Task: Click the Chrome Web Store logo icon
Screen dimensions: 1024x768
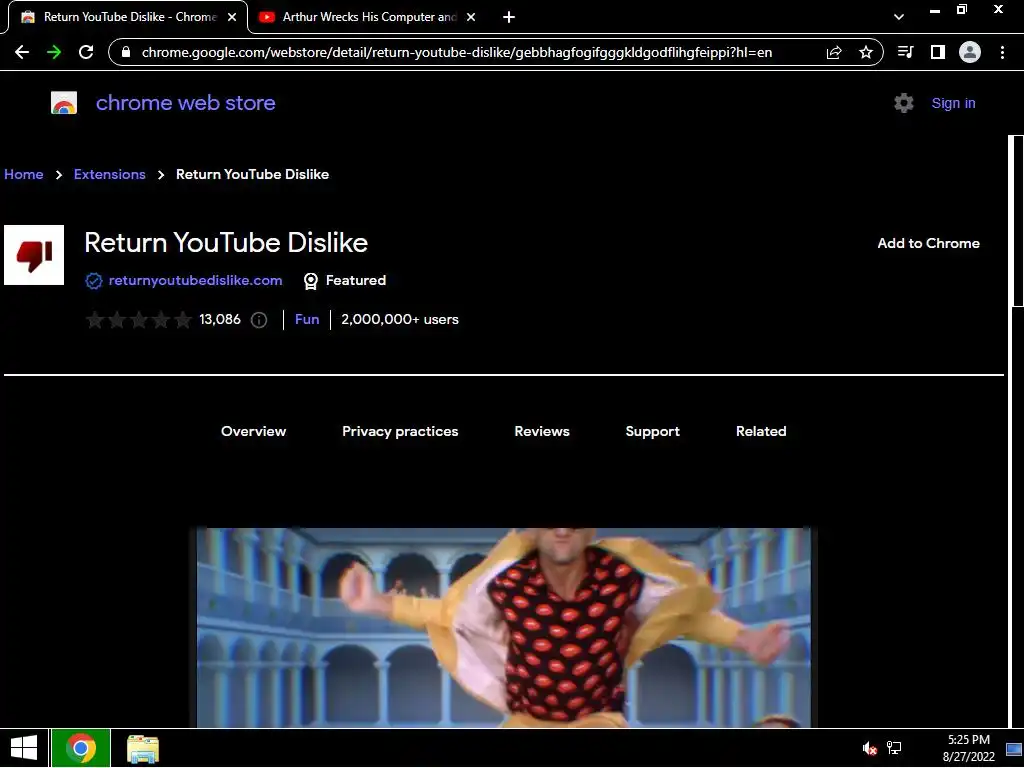Action: click(64, 103)
